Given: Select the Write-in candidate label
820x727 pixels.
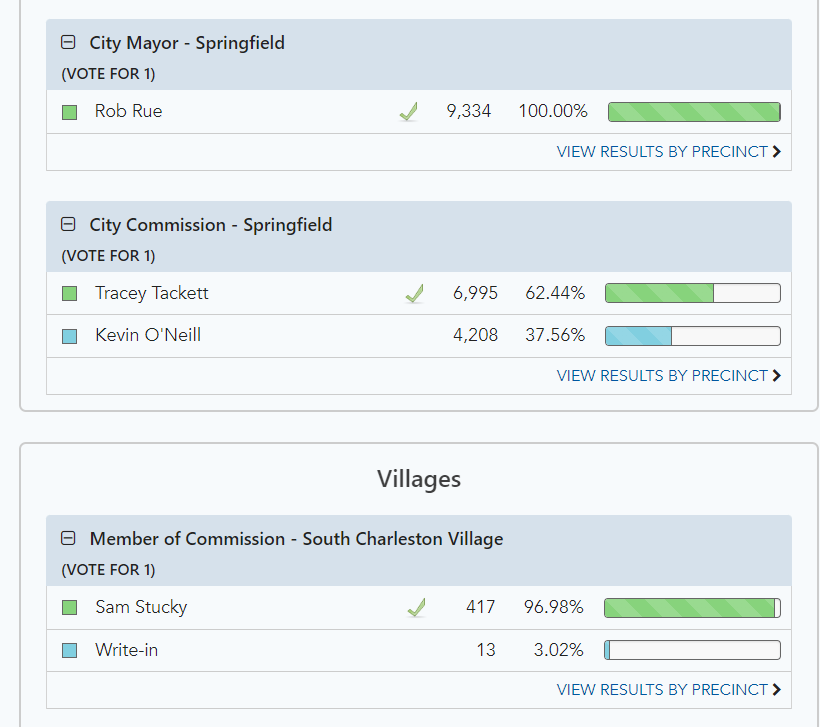Looking at the screenshot, I should [127, 650].
